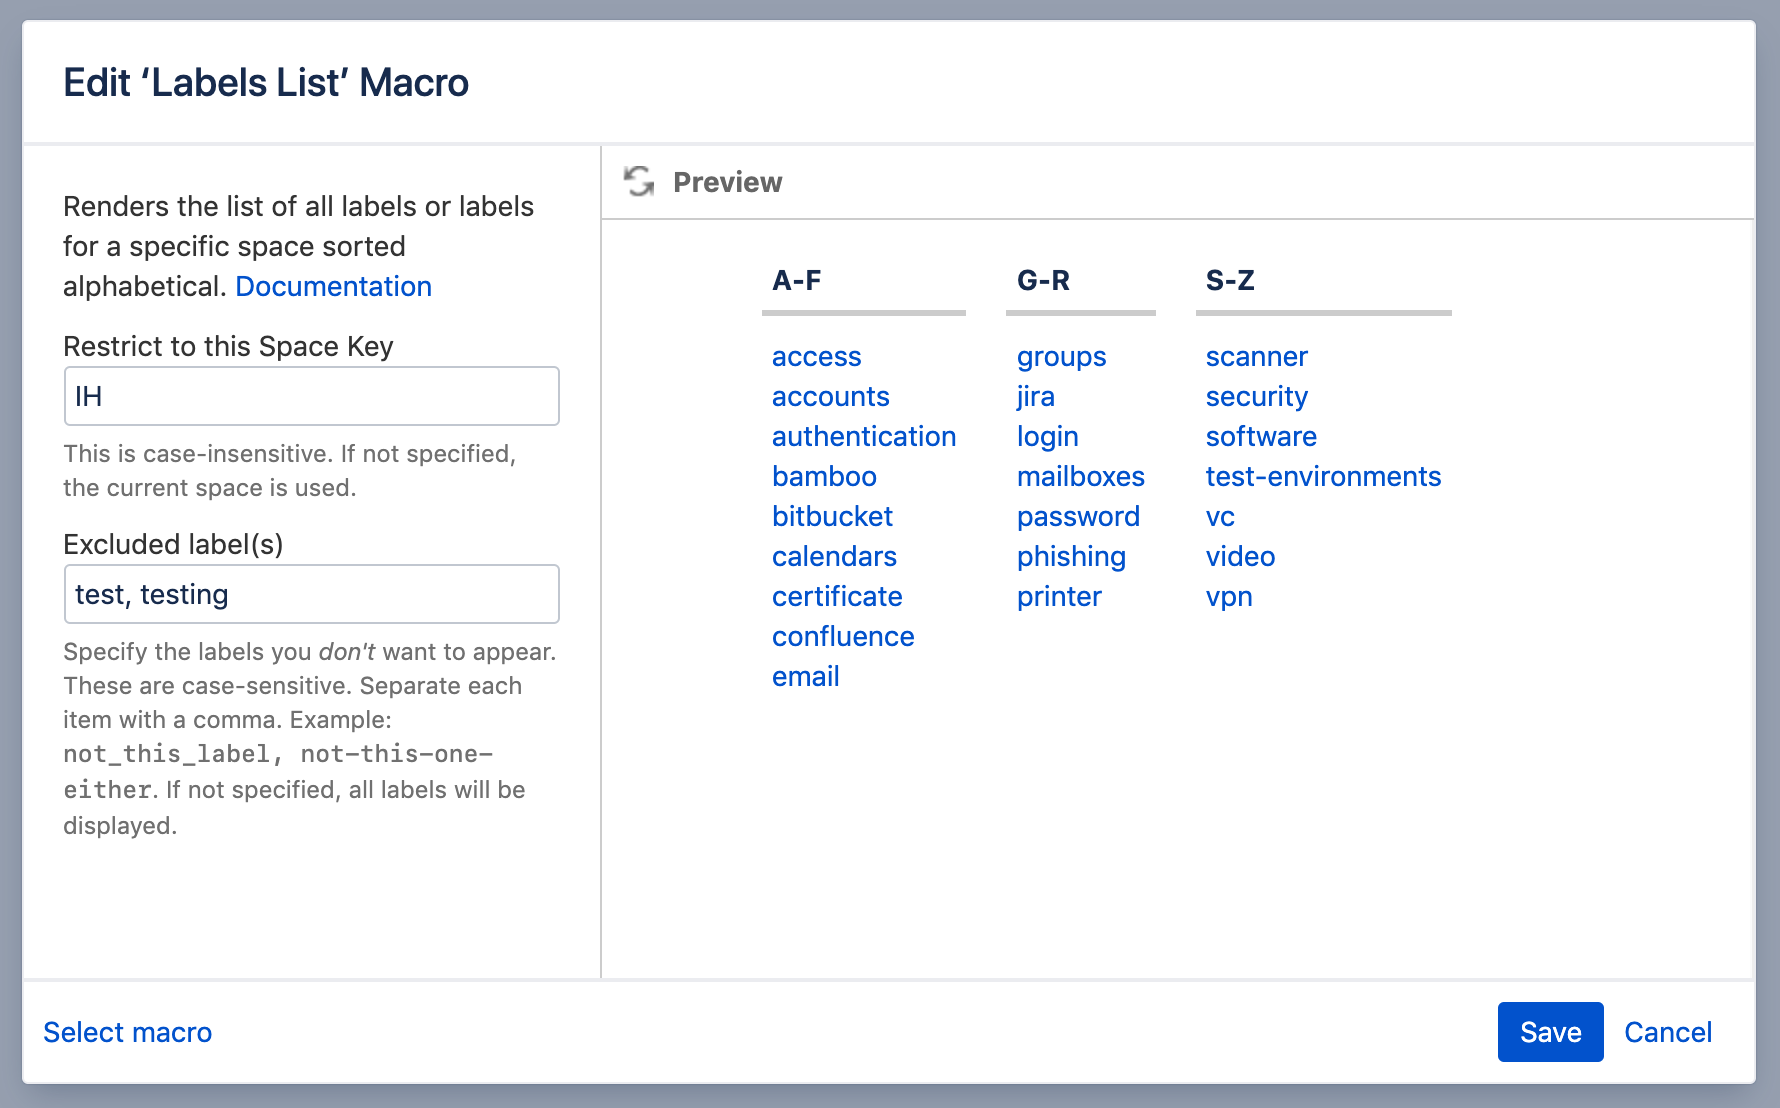
Task: Click the refresh preview icon
Action: (639, 182)
